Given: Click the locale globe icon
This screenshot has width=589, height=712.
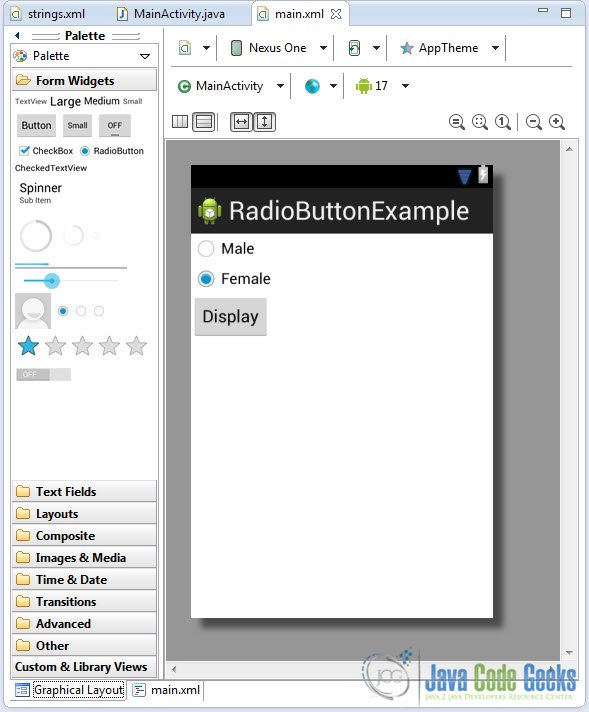Looking at the screenshot, I should coord(312,86).
